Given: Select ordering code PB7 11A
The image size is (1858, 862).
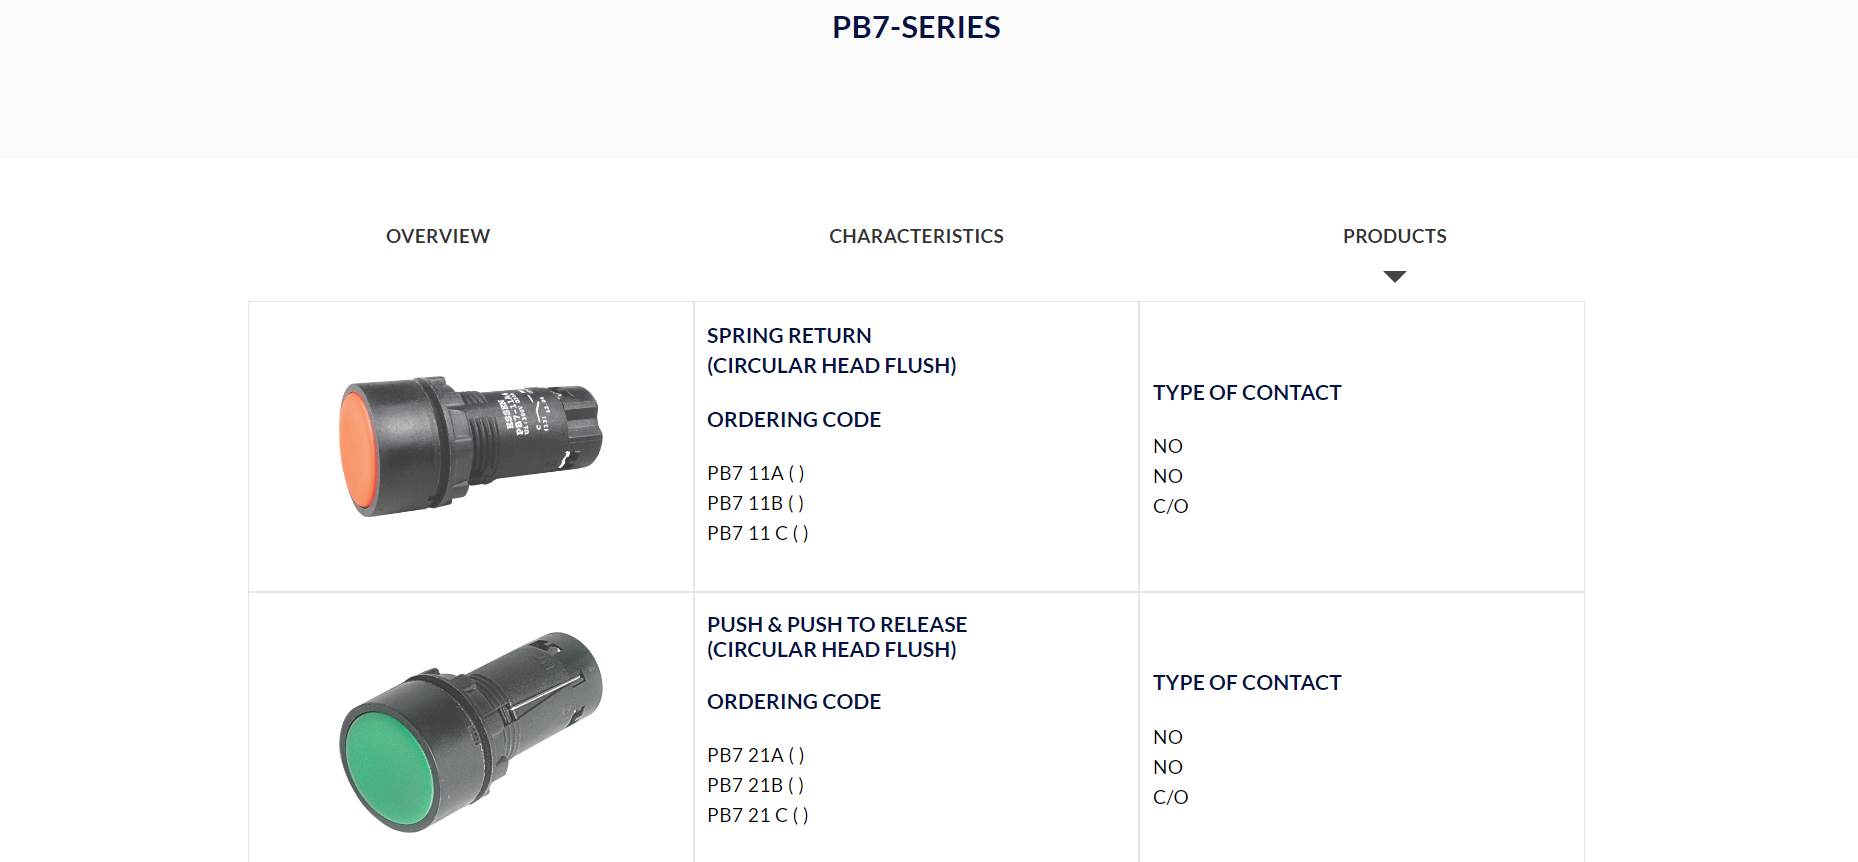Looking at the screenshot, I should [x=755, y=473].
